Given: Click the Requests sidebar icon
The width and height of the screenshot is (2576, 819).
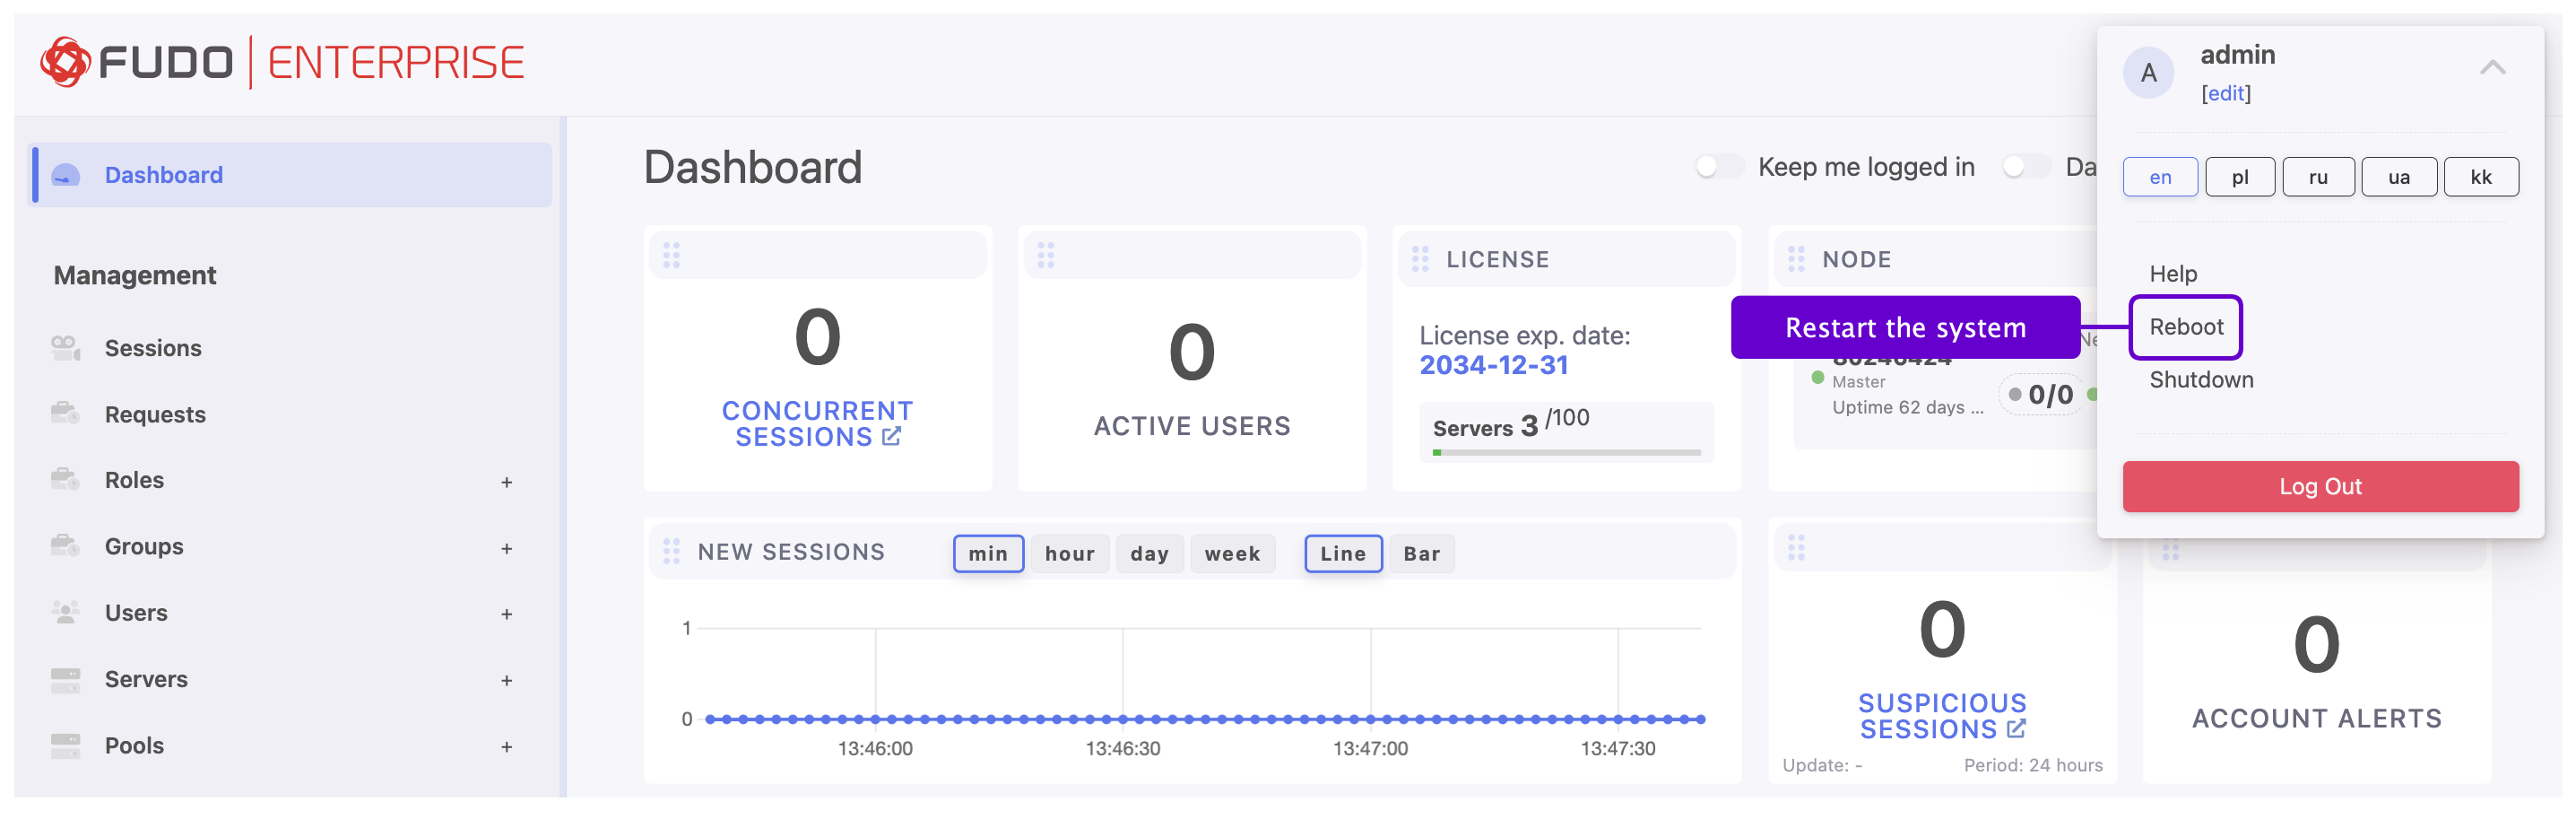Looking at the screenshot, I should tap(65, 414).
